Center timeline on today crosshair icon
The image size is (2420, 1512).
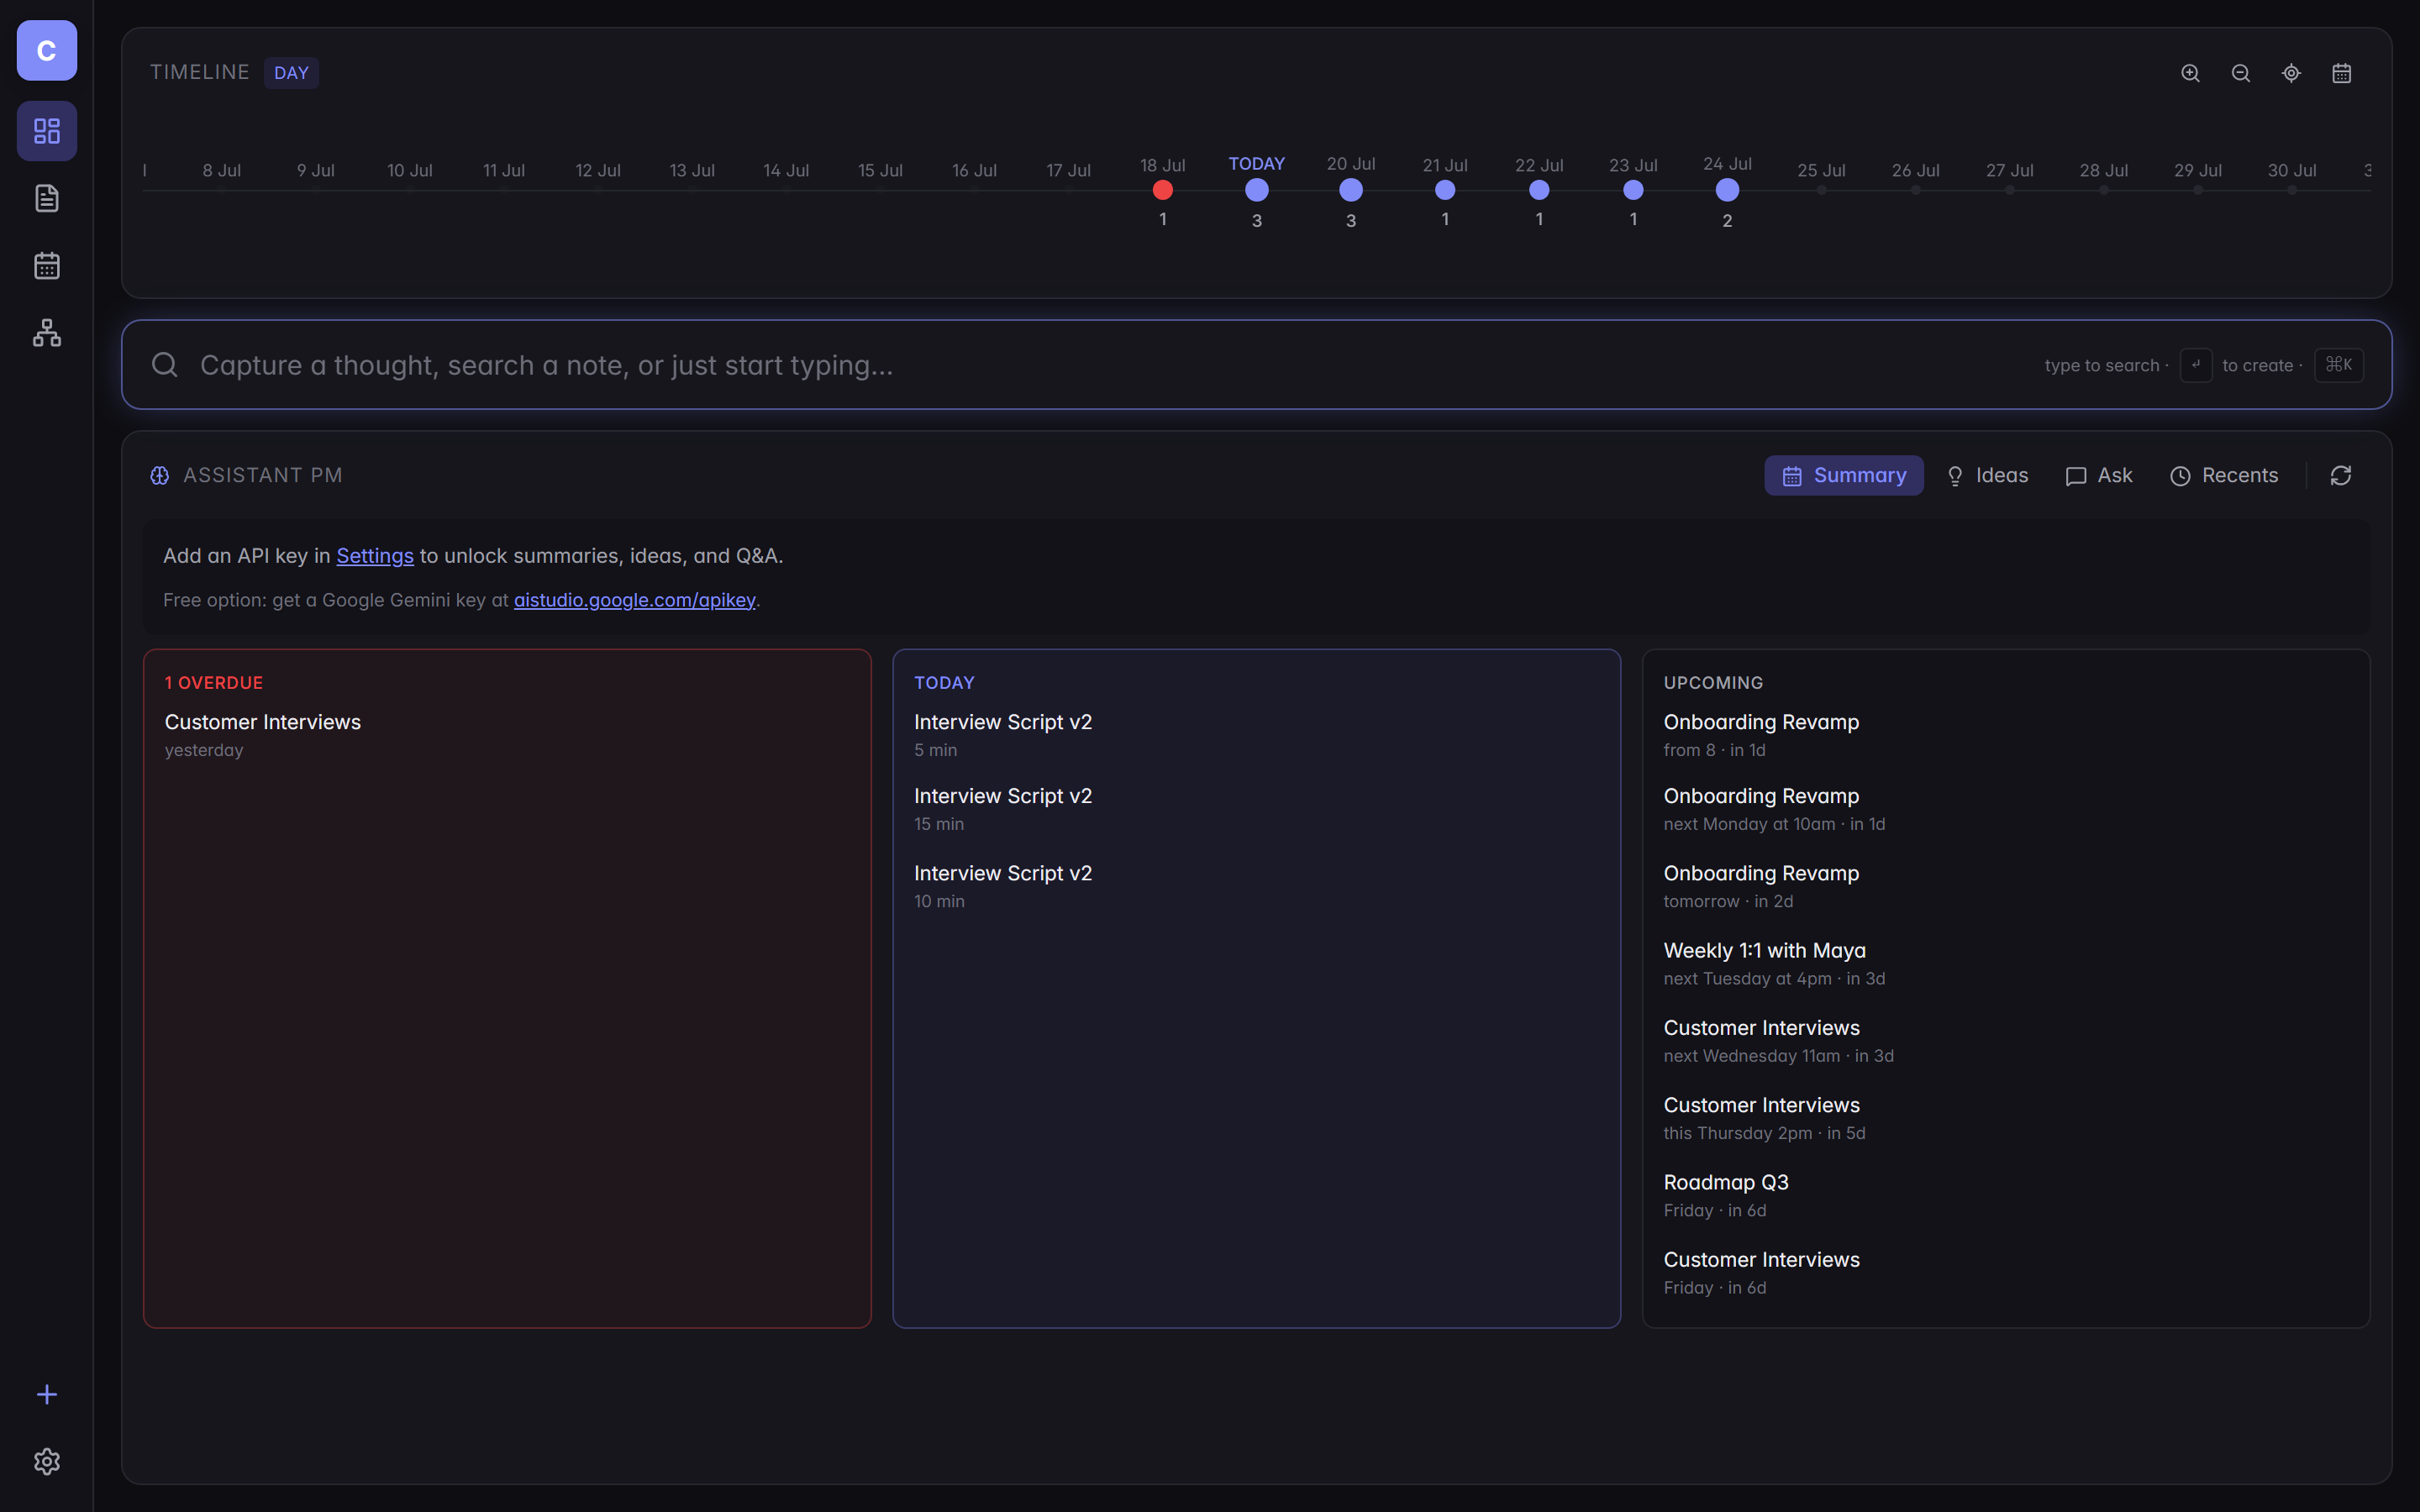pos(2291,73)
